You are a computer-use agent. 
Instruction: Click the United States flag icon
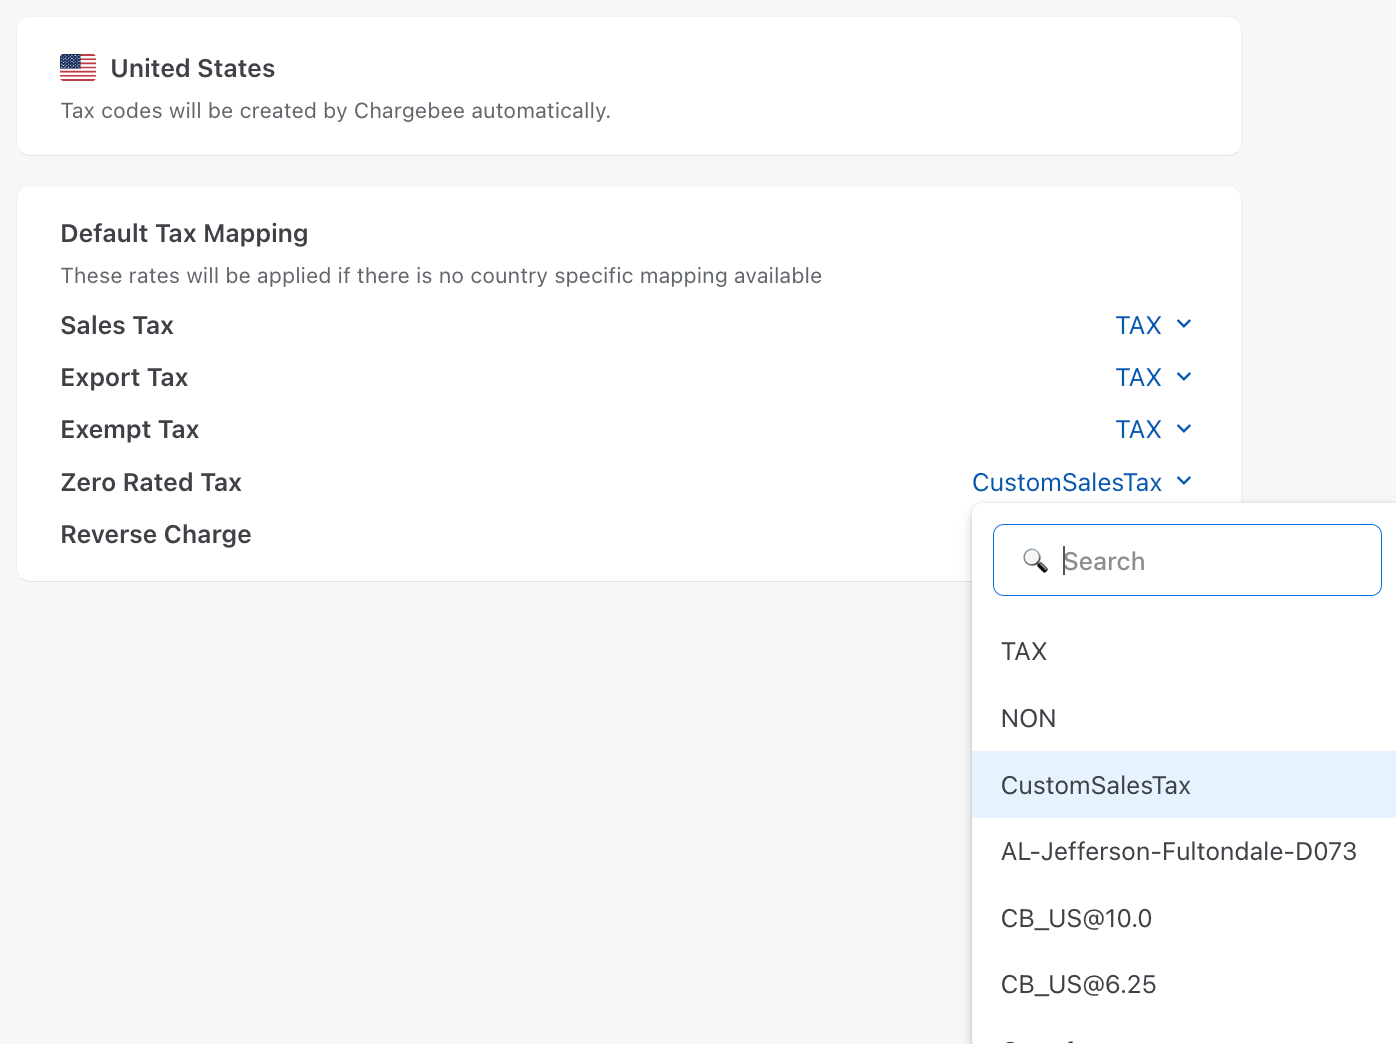[78, 68]
